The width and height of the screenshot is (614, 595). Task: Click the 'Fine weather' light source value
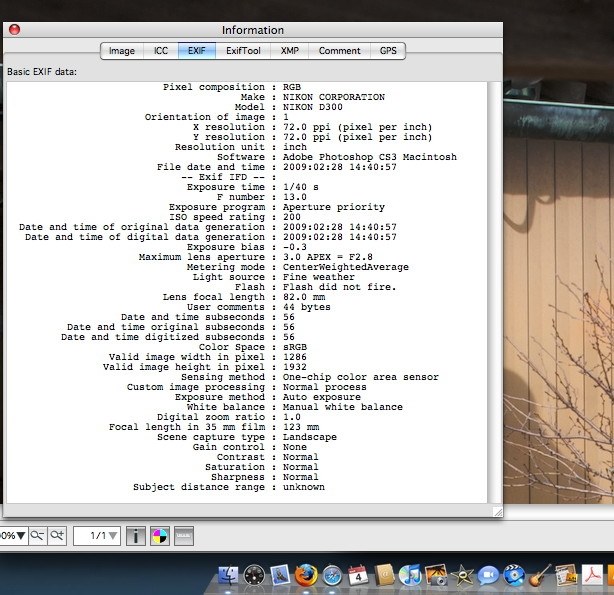point(319,277)
